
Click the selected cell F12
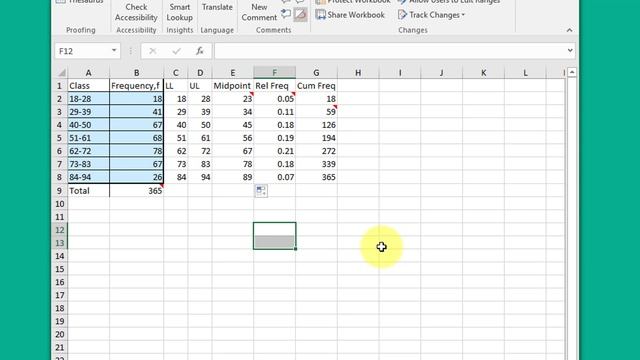pyautogui.click(x=274, y=229)
